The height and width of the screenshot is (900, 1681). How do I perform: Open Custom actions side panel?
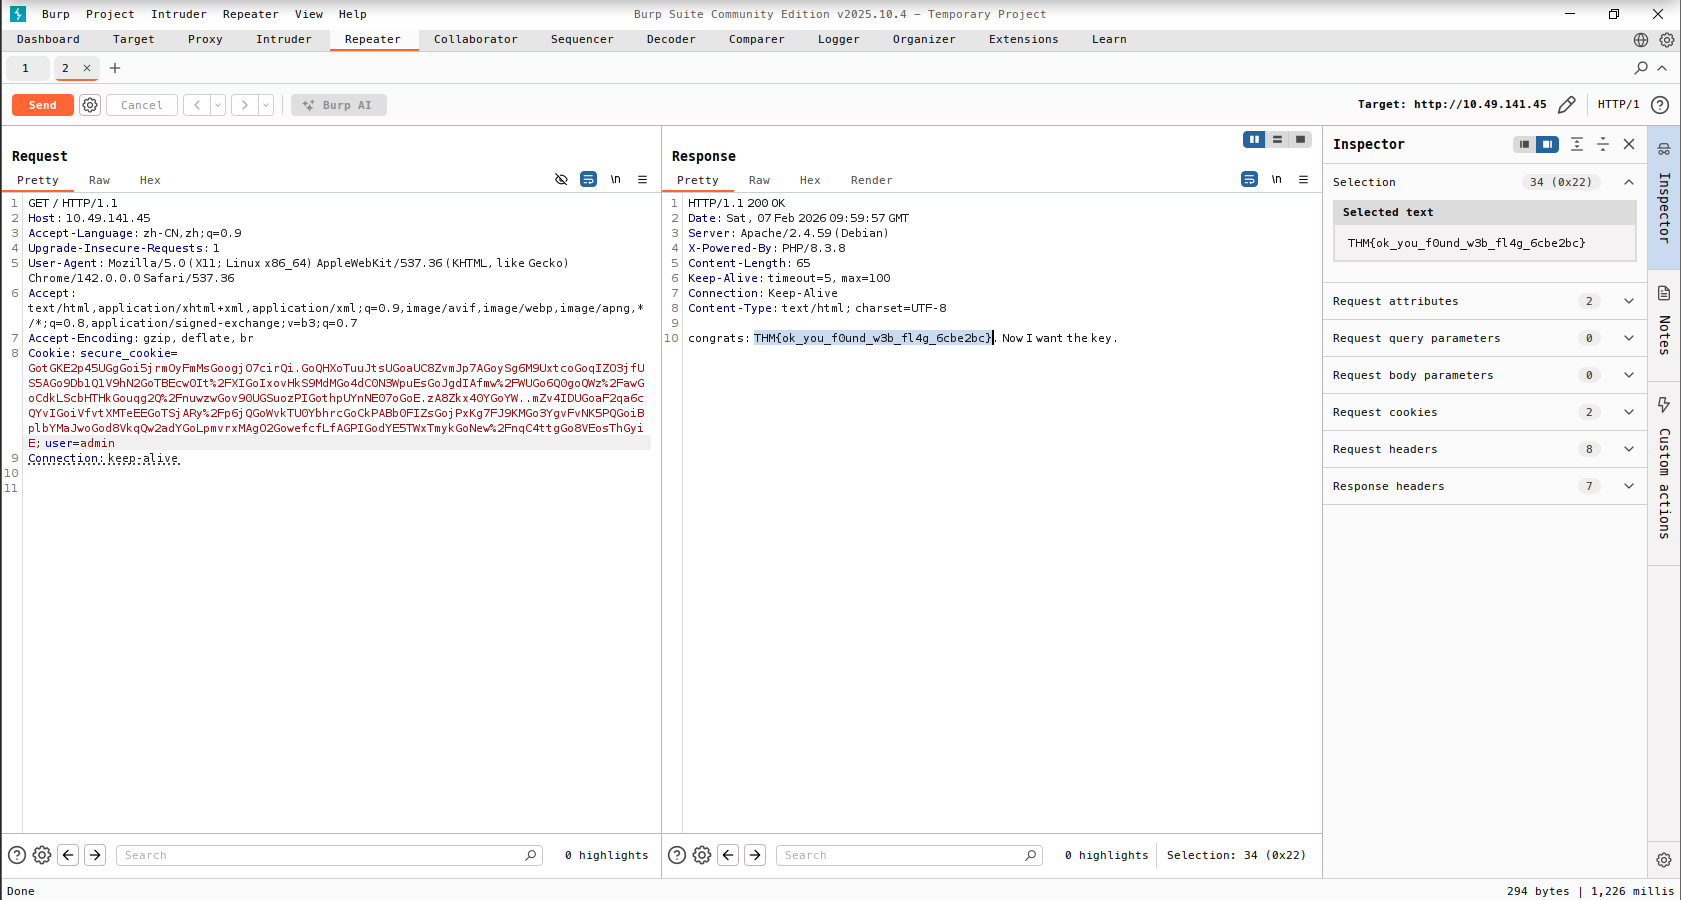(1664, 470)
